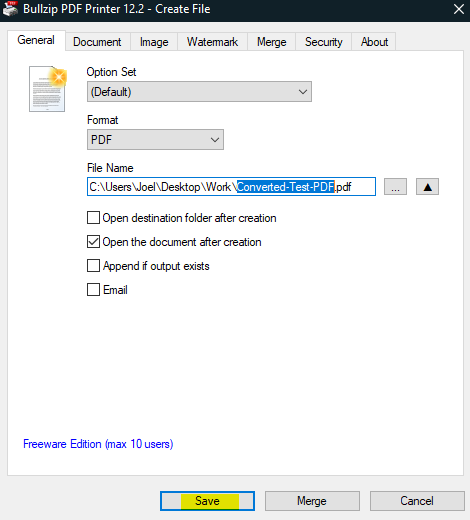Screen dimensions: 470x520
Task: Tick the Append if output exists checkbox
Action: coord(93,266)
